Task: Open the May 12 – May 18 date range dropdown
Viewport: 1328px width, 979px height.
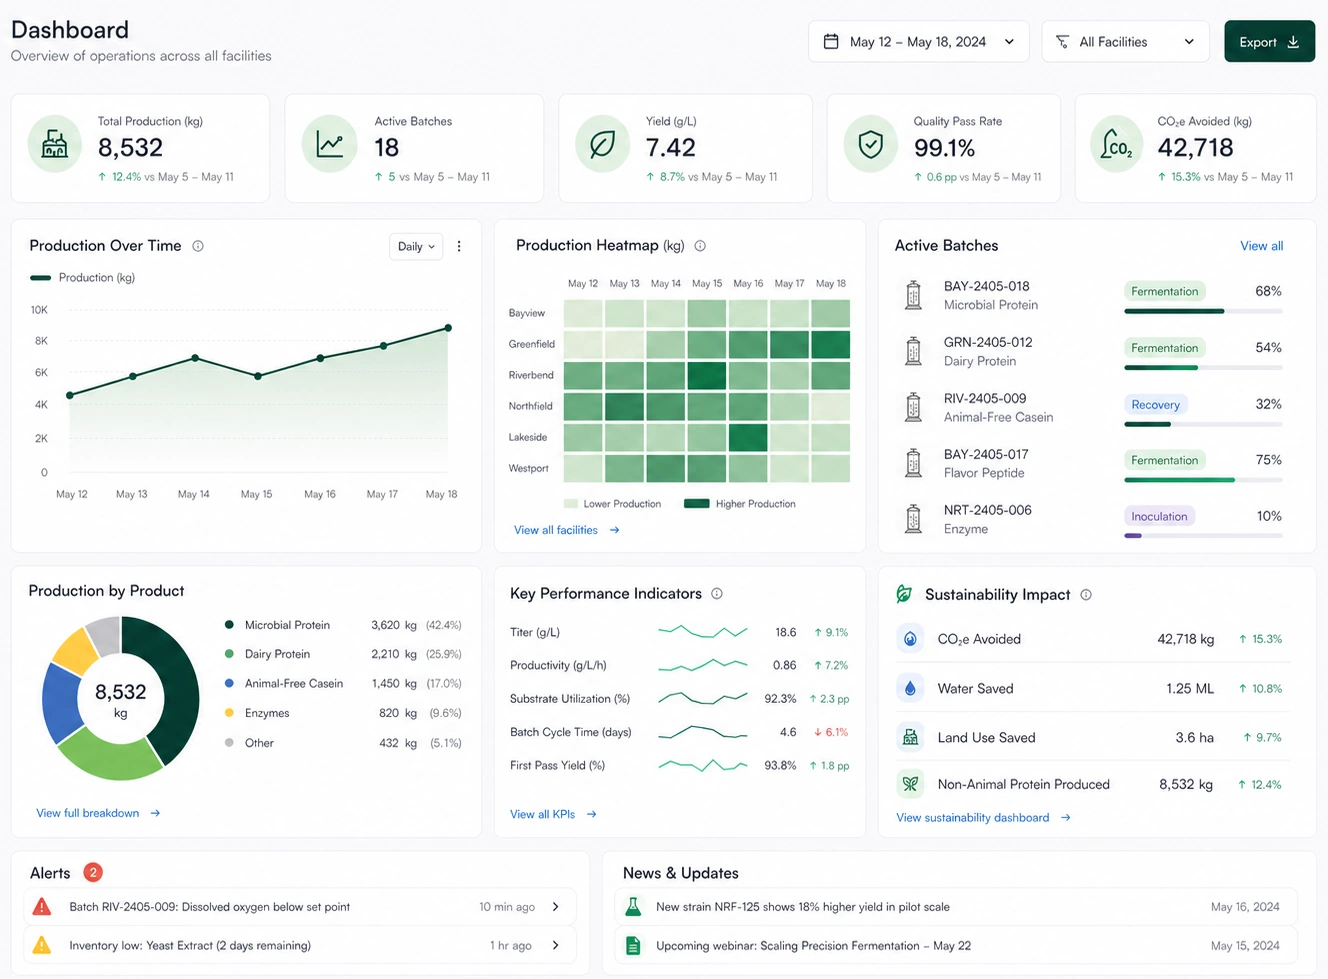Action: [918, 42]
